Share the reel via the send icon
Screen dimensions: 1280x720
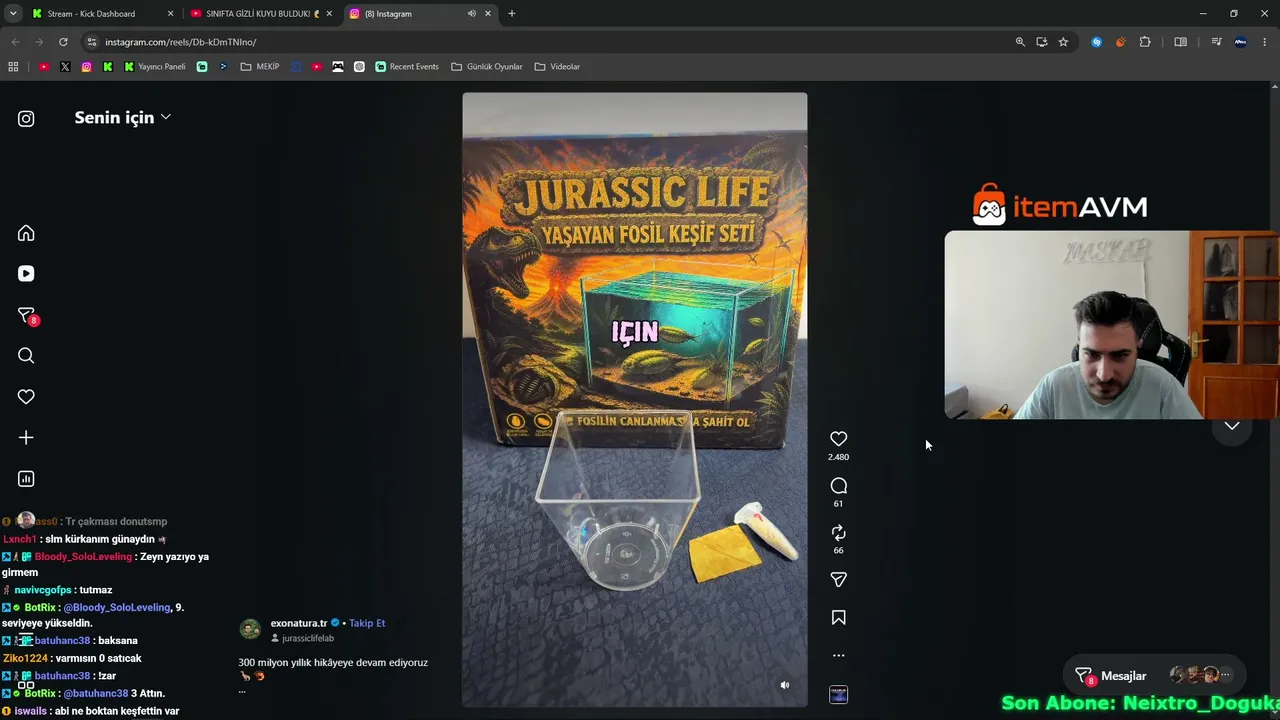pos(838,580)
